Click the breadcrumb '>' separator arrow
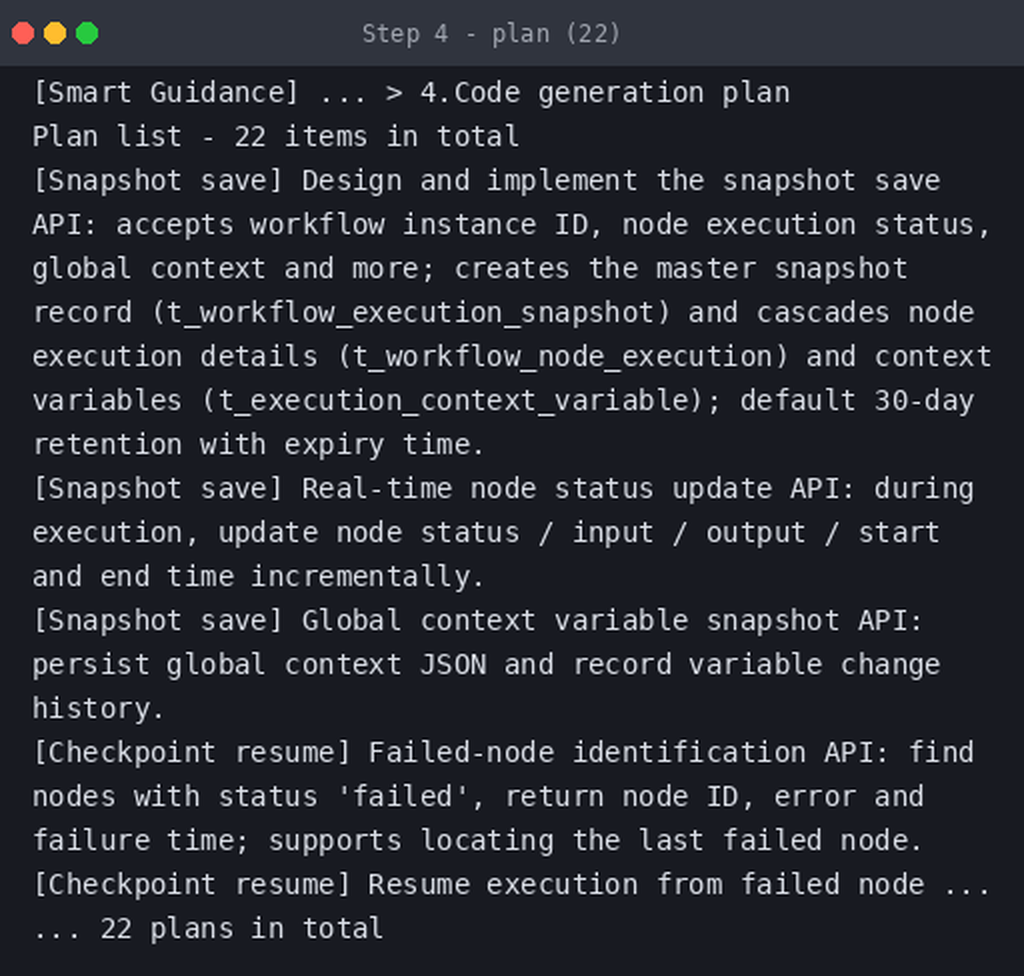 (393, 93)
